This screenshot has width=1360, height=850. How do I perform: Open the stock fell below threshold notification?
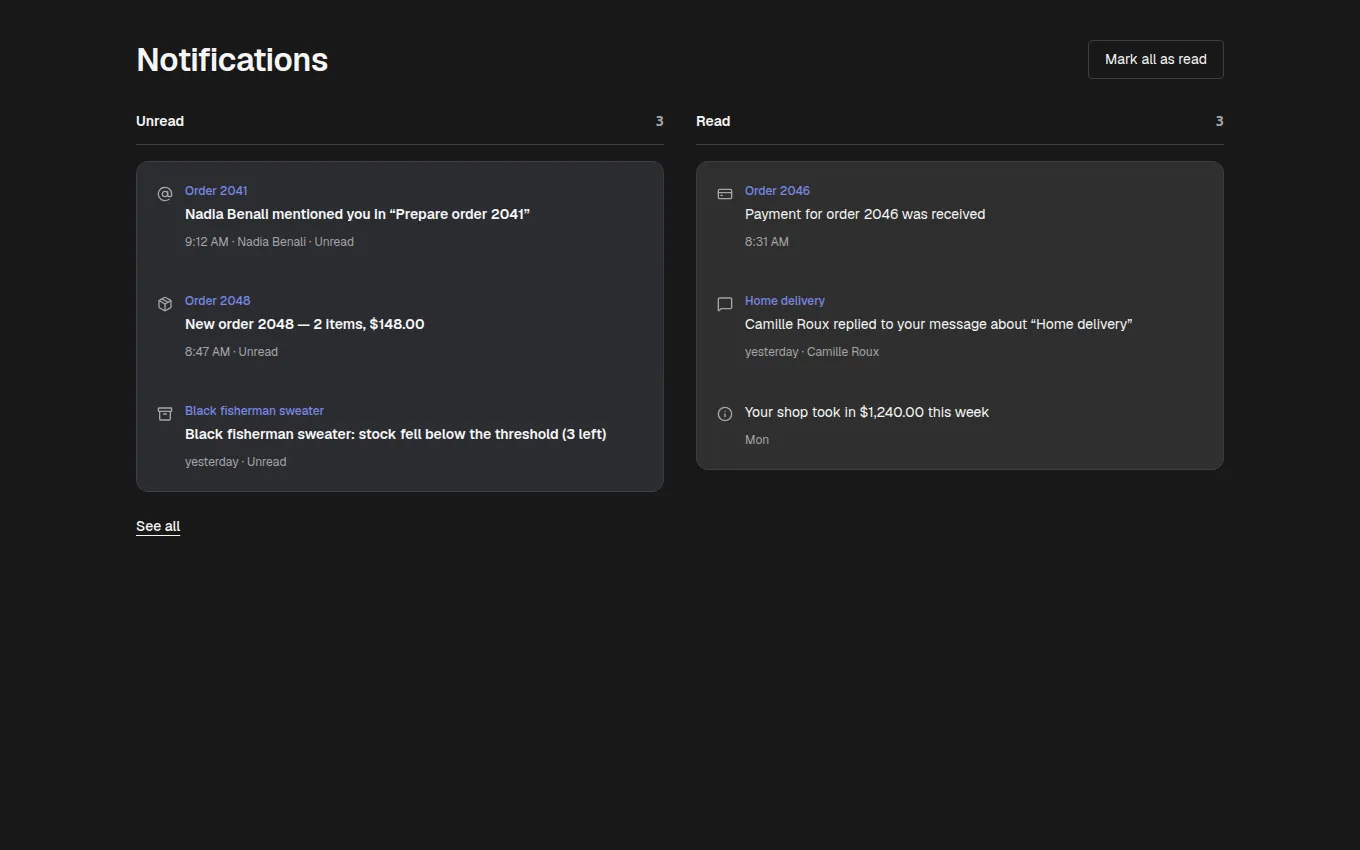396,434
